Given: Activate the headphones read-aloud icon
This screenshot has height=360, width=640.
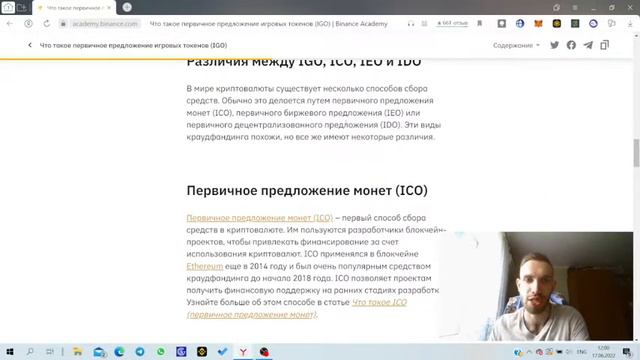Looking at the screenshot, I should (411, 24).
